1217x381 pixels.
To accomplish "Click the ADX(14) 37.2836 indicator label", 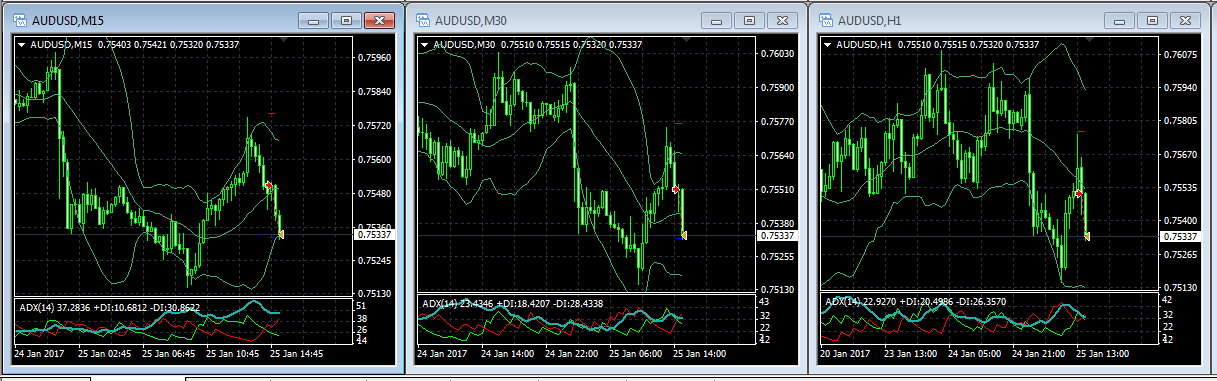I will (x=110, y=307).
